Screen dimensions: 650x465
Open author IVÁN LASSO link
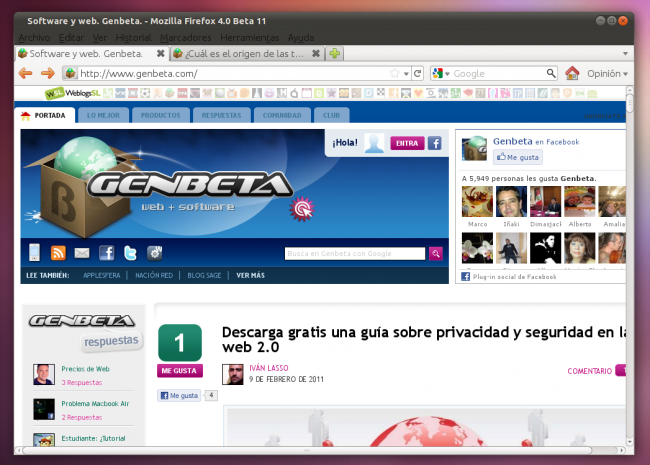pyautogui.click(x=269, y=368)
